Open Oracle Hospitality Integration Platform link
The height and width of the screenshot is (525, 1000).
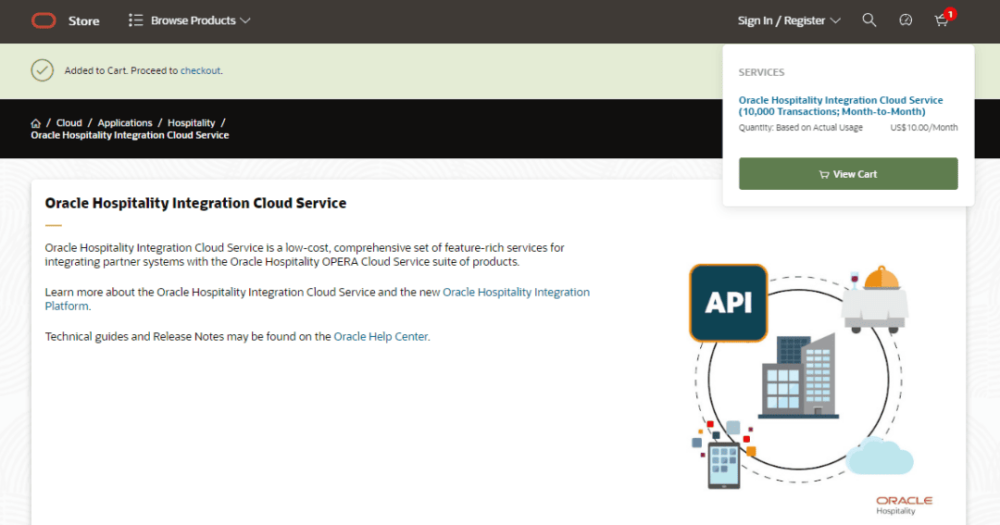(x=516, y=292)
